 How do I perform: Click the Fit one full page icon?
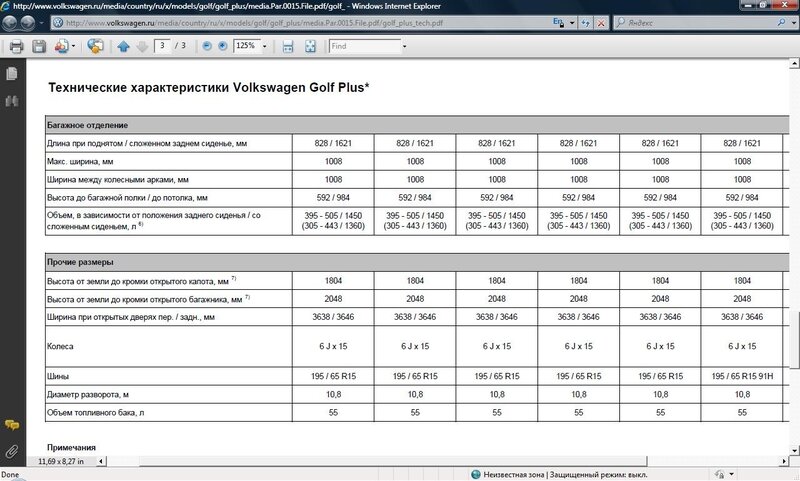310,46
